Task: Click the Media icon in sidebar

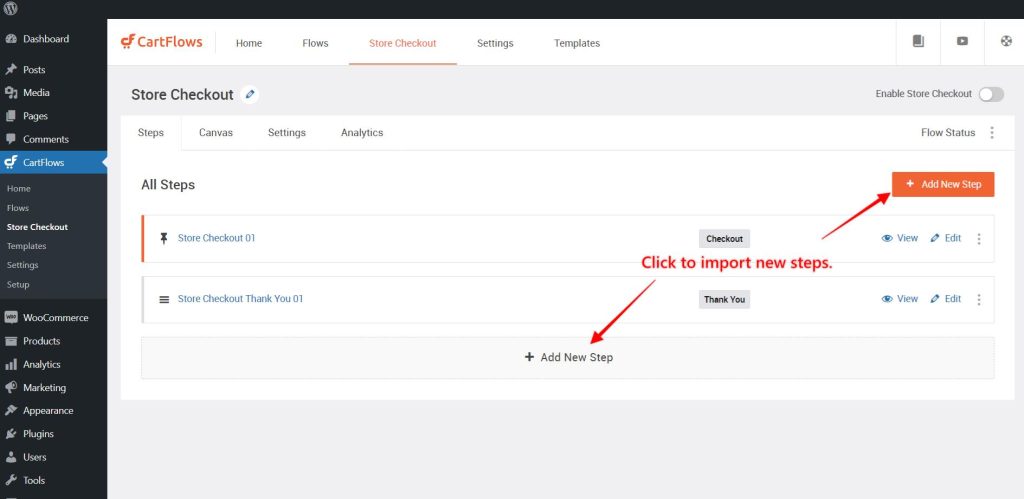Action: pyautogui.click(x=10, y=93)
